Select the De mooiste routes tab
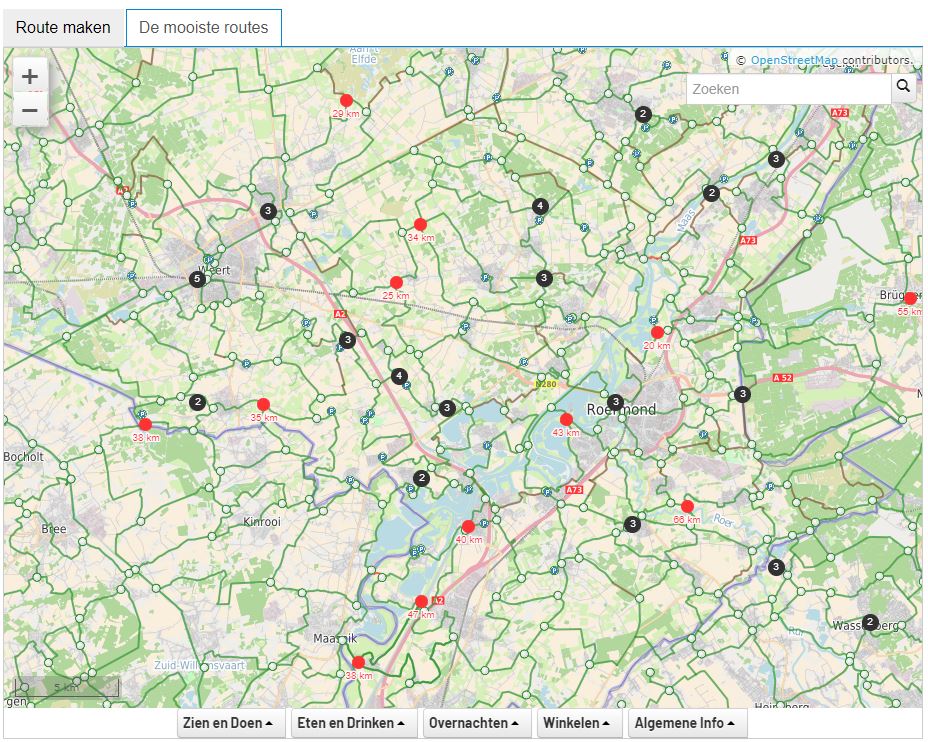The height and width of the screenshot is (742, 928). click(x=202, y=27)
